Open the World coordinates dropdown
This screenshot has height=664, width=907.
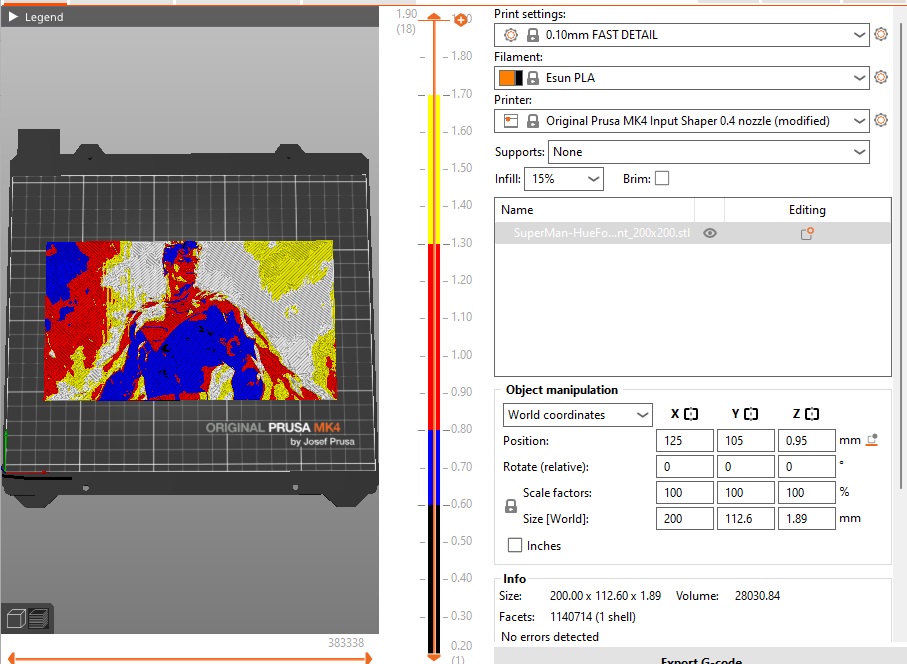tap(577, 415)
